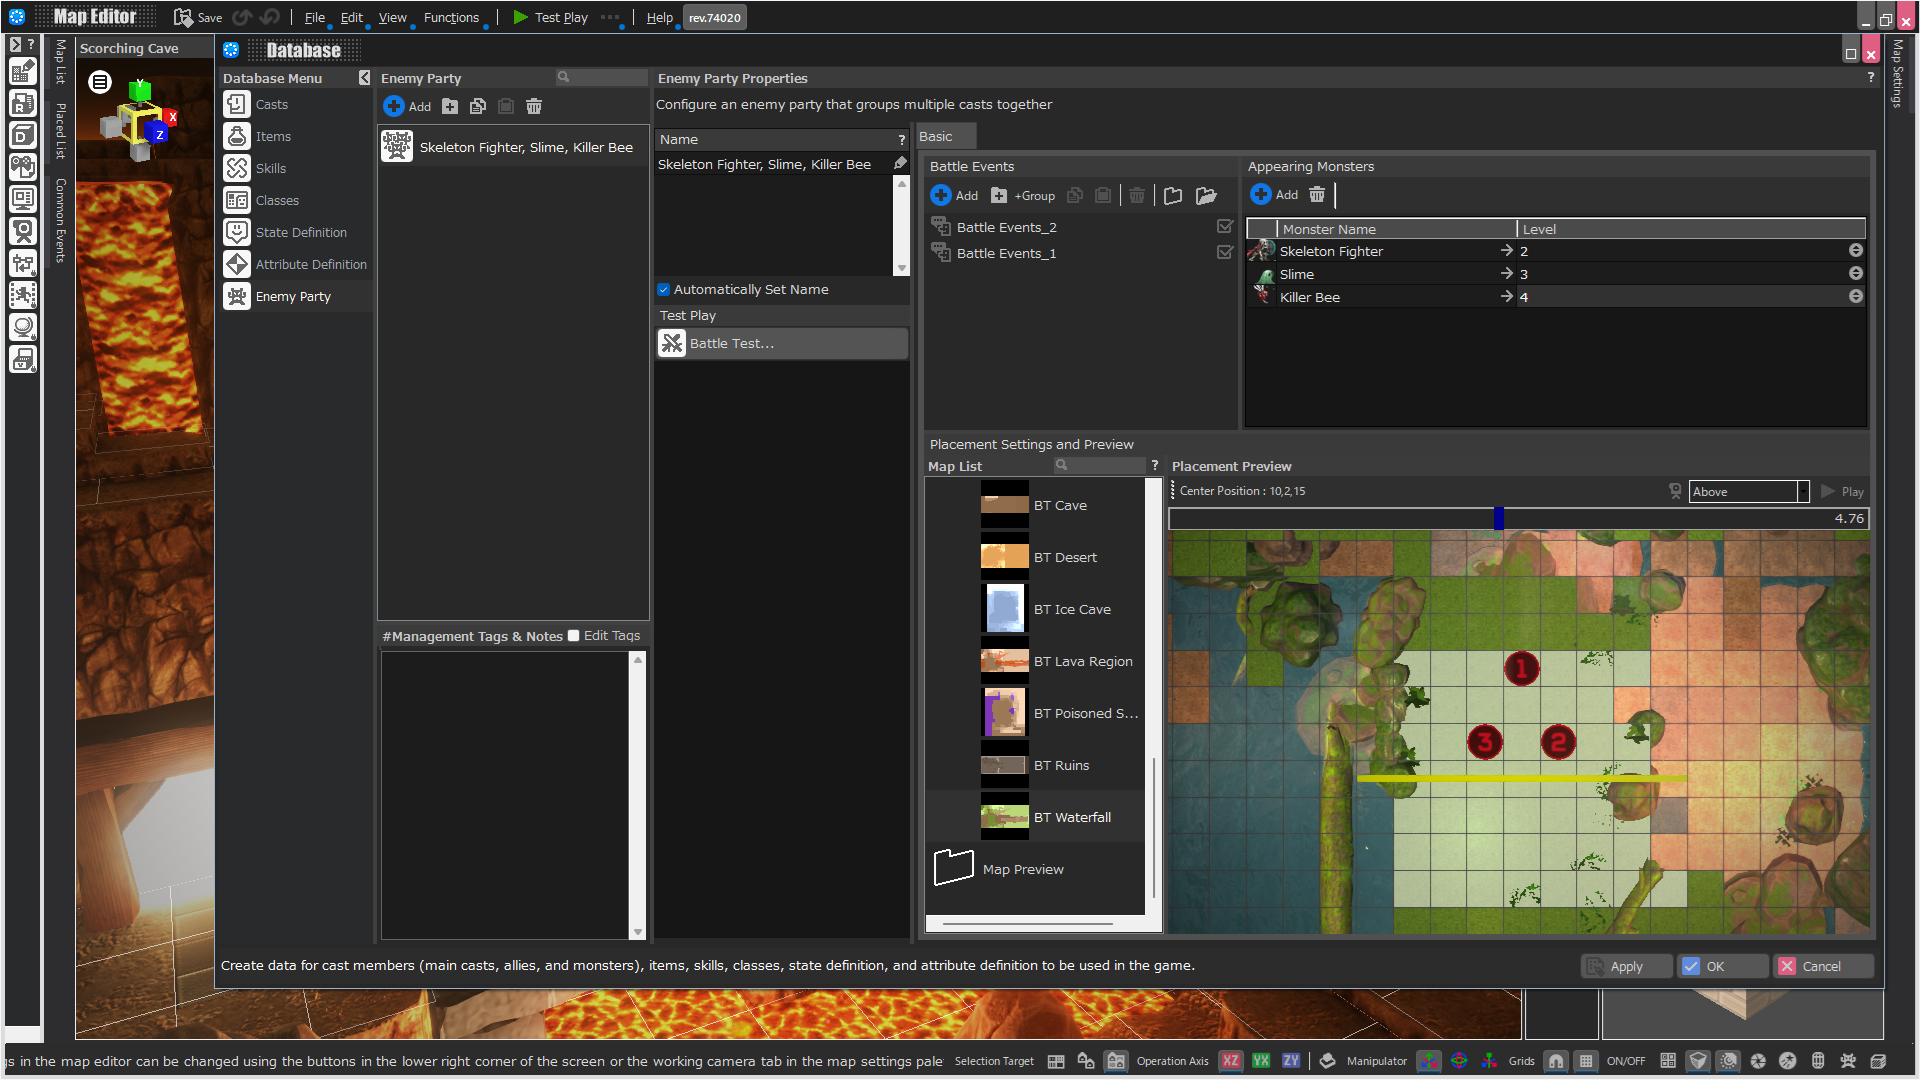Click the Add button in Battle Events

(954, 195)
